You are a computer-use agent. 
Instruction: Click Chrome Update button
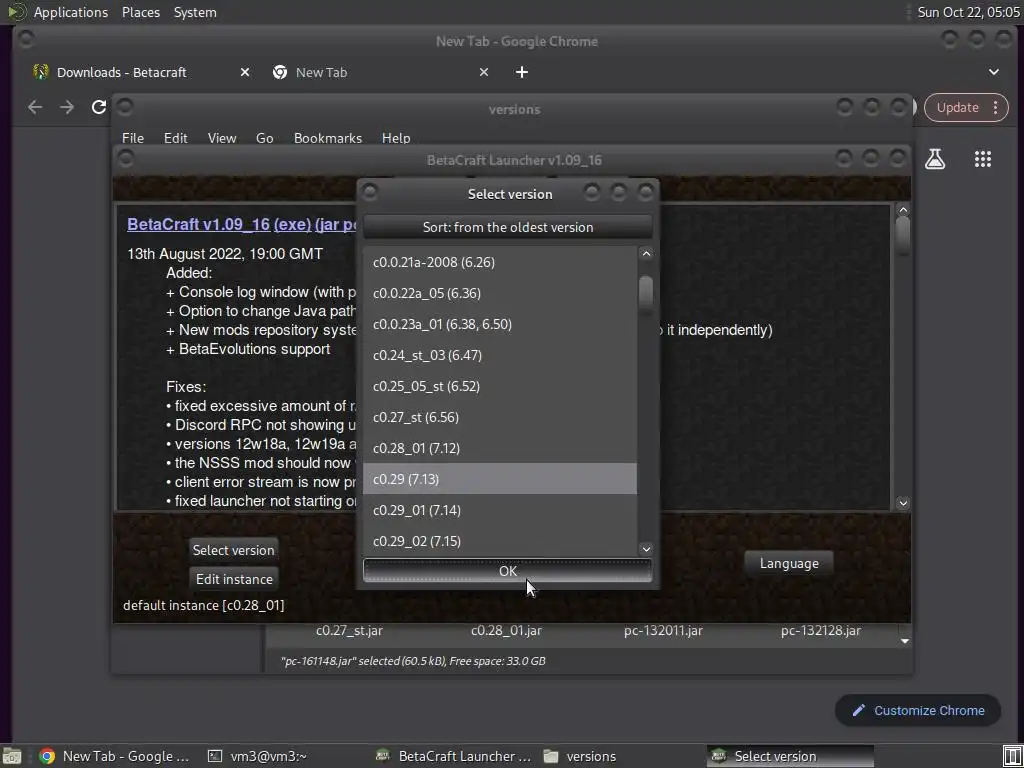(x=958, y=108)
